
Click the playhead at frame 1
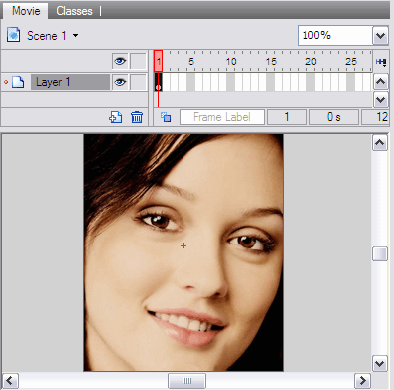(x=158, y=61)
